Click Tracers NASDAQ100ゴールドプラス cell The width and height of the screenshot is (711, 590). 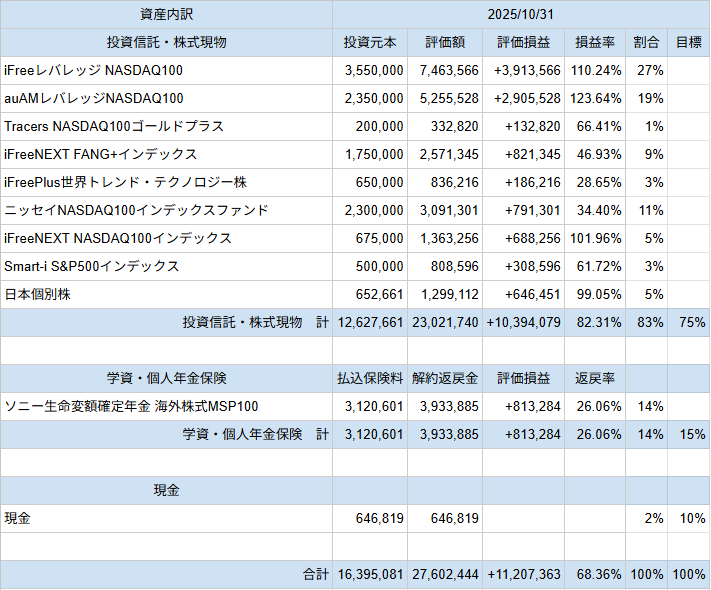(x=114, y=127)
